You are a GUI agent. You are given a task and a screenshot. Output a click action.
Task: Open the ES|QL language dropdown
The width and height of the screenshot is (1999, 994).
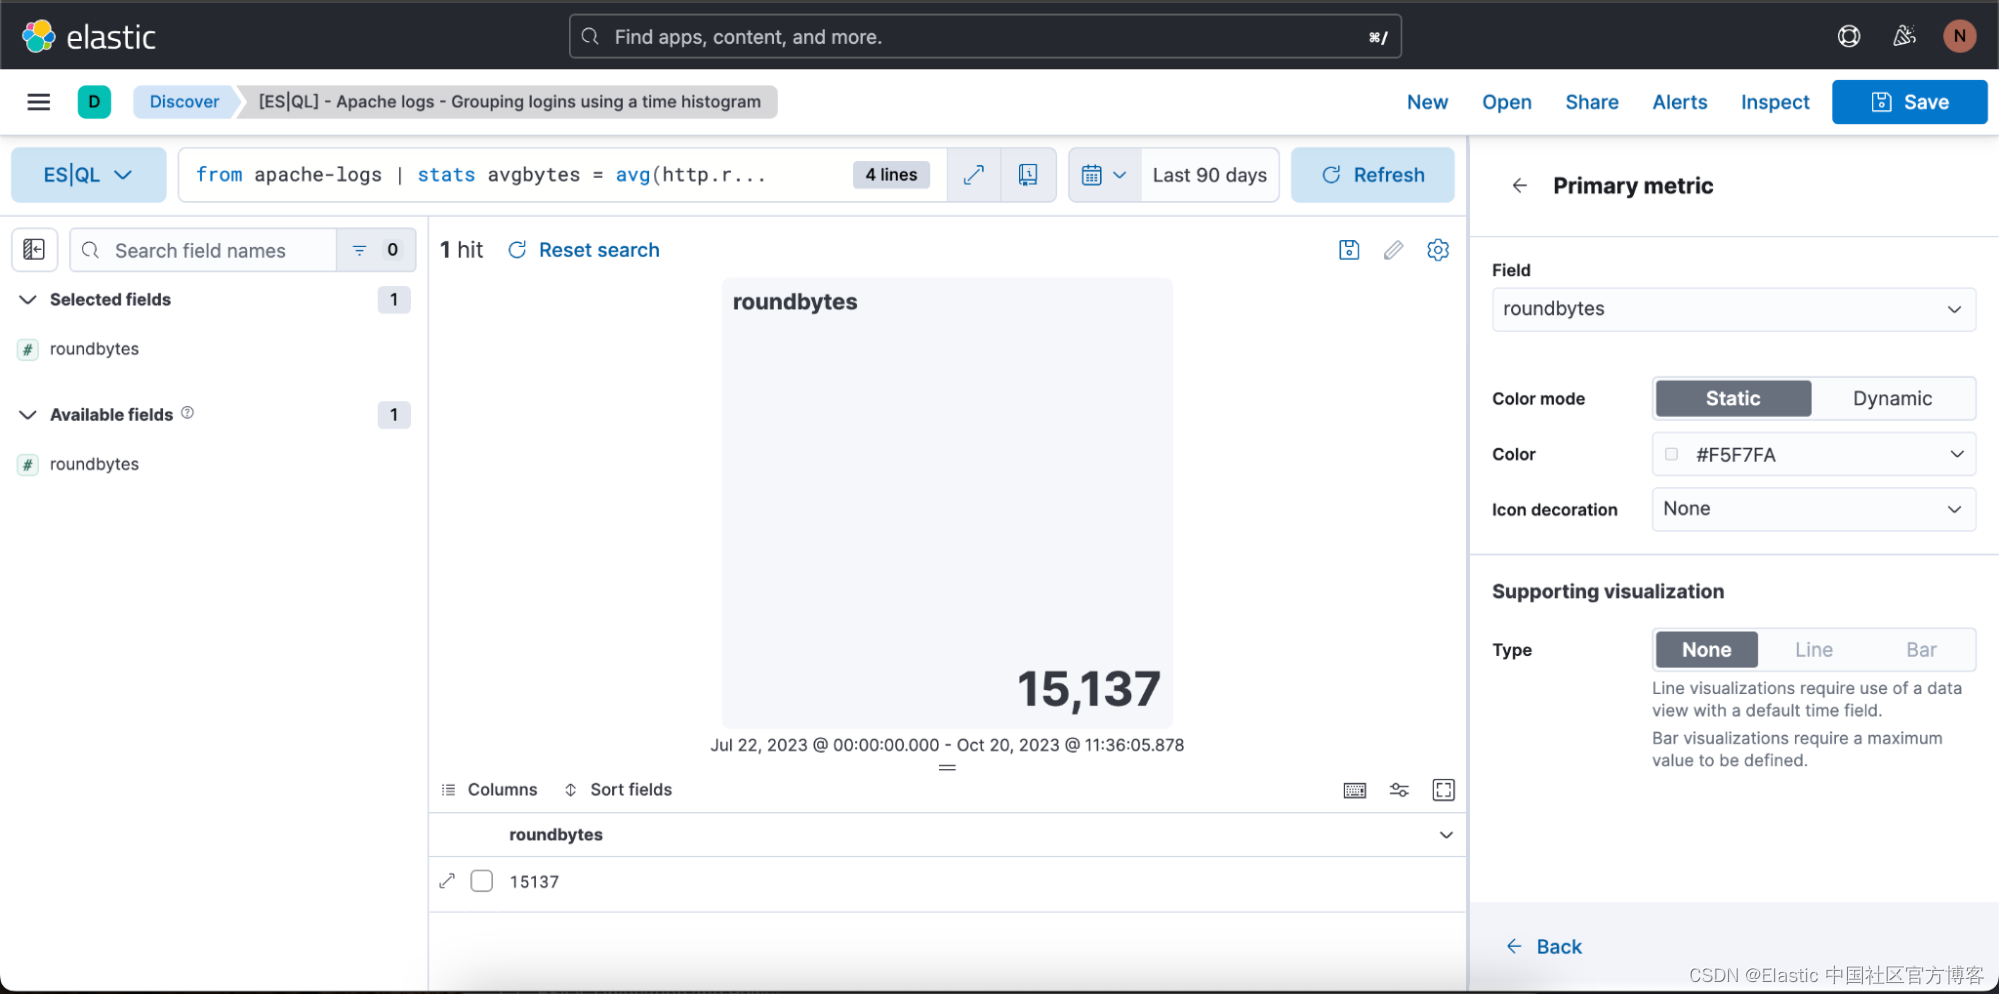point(88,175)
